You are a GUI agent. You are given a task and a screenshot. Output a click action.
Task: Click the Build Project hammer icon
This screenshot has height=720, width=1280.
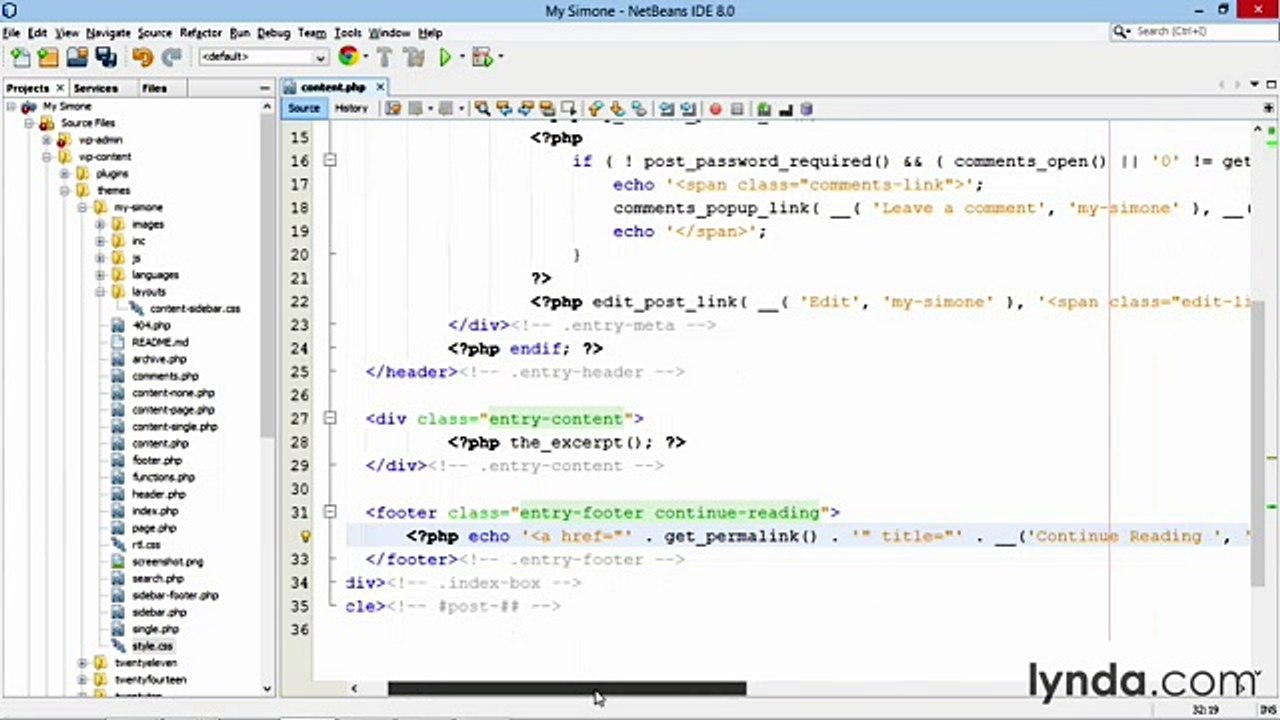coord(384,57)
